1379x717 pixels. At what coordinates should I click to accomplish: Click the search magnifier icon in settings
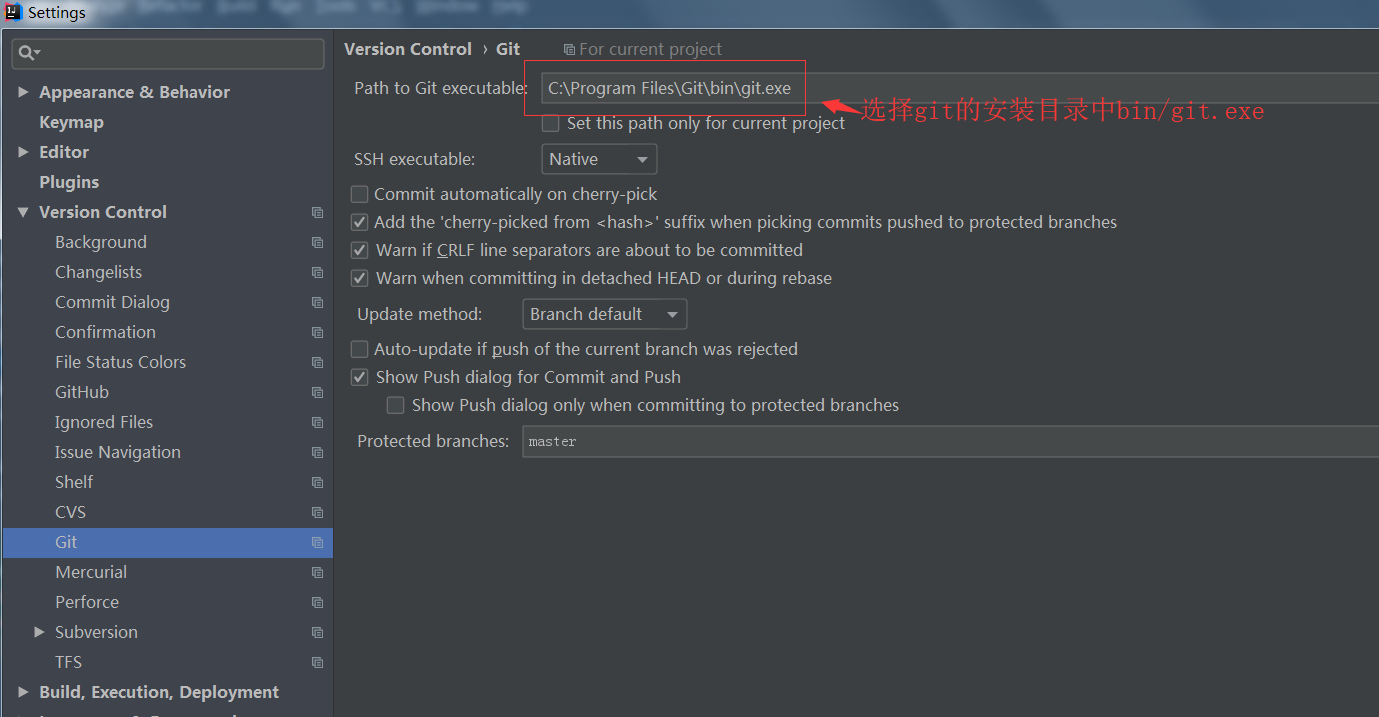(27, 53)
